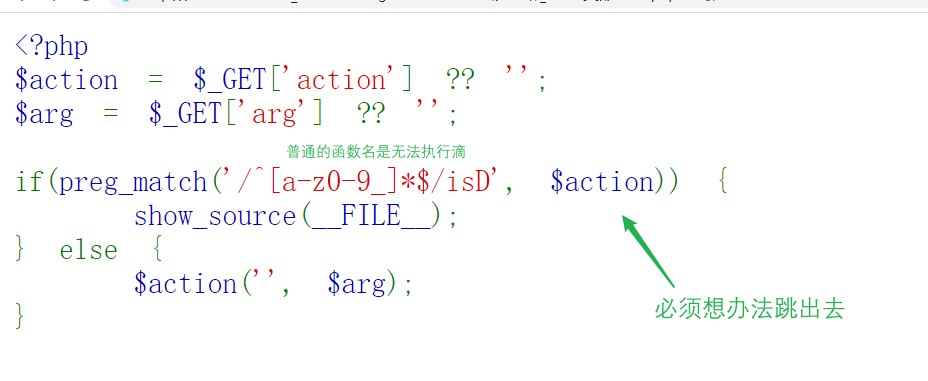The height and width of the screenshot is (381, 928).
Task: Click $action inside the preg_match call
Action: coord(602,182)
